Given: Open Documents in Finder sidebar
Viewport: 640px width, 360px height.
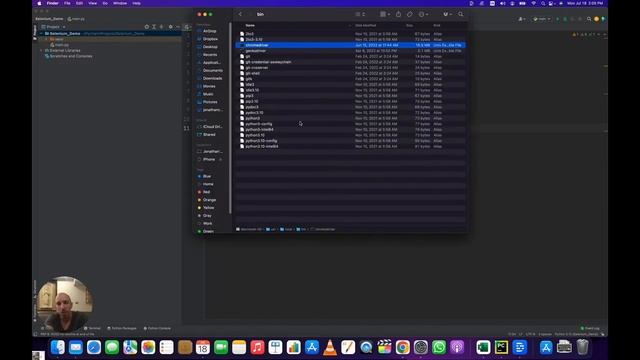Looking at the screenshot, I should coord(213,70).
